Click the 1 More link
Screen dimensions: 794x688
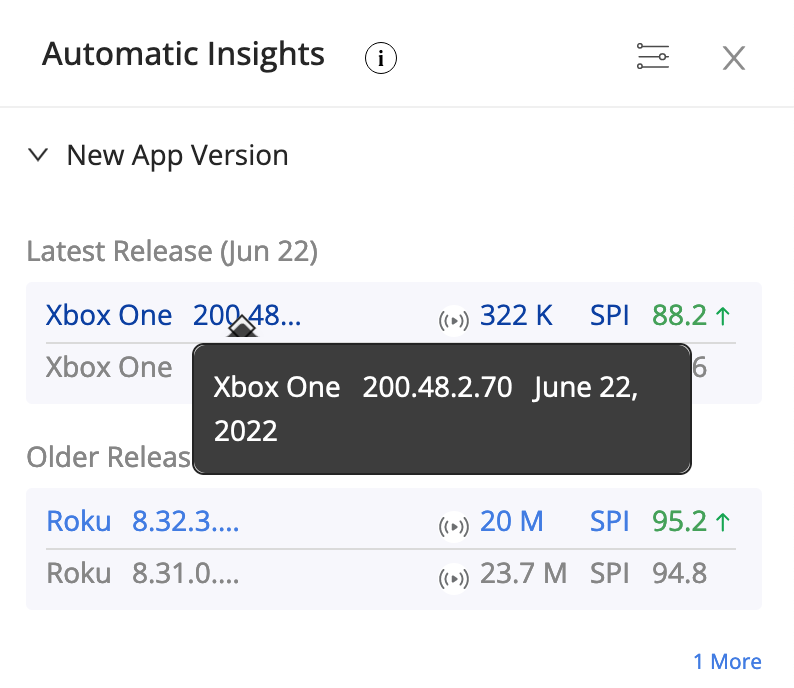click(727, 661)
